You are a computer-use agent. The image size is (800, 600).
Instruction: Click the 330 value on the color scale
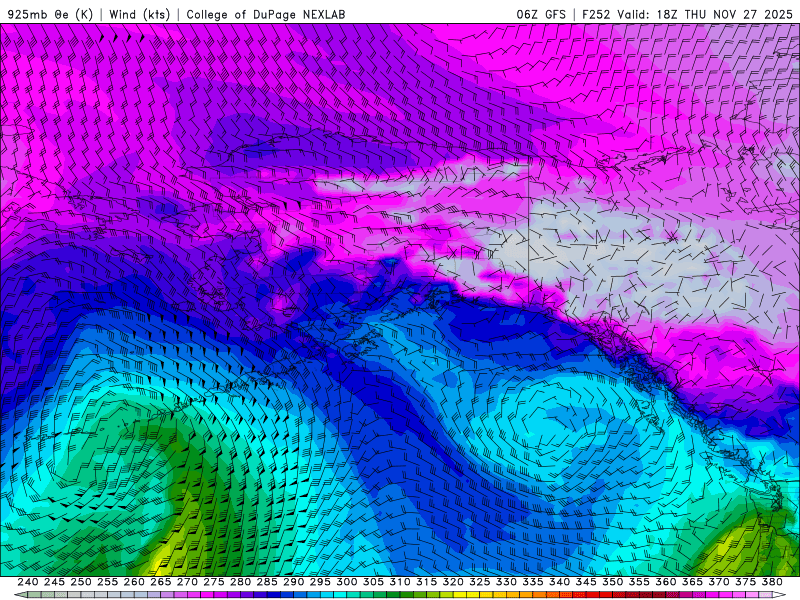click(x=506, y=582)
